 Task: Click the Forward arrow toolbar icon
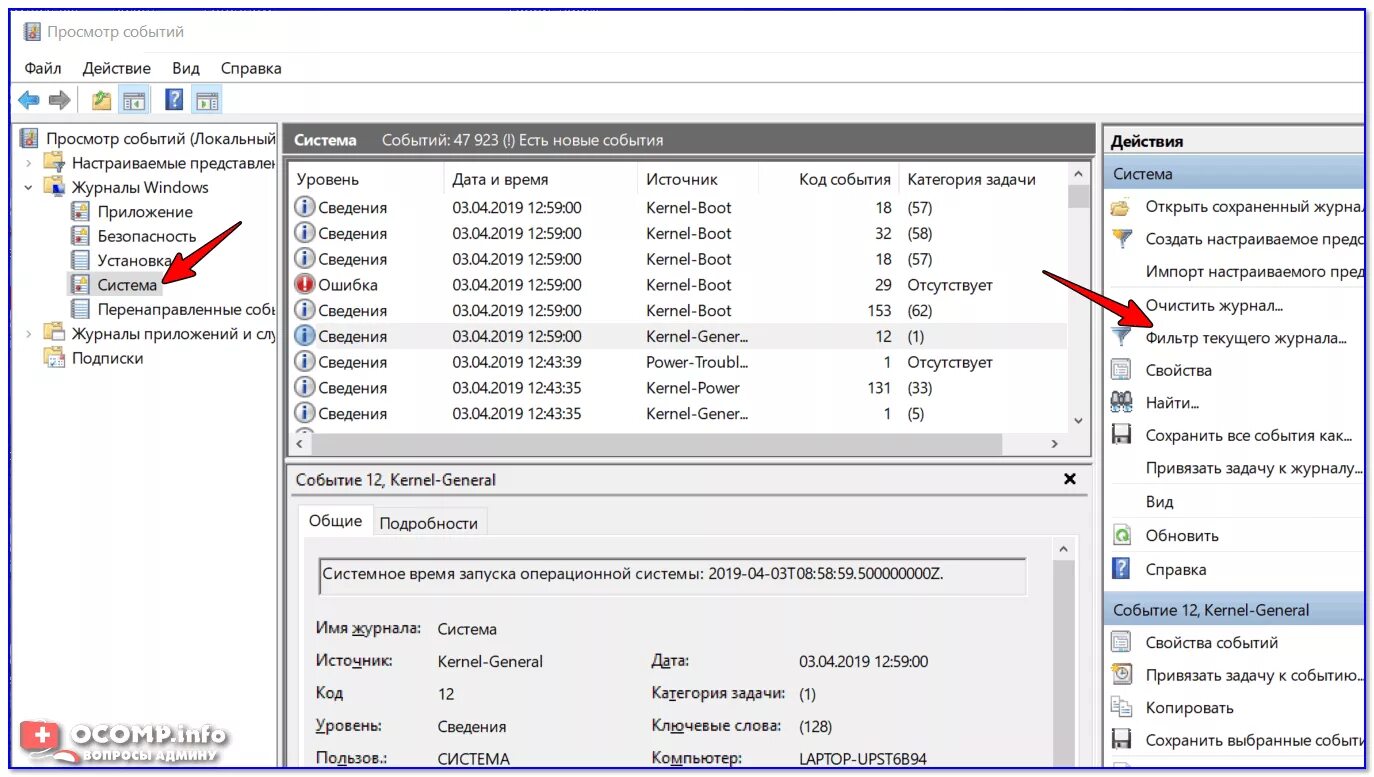click(60, 100)
